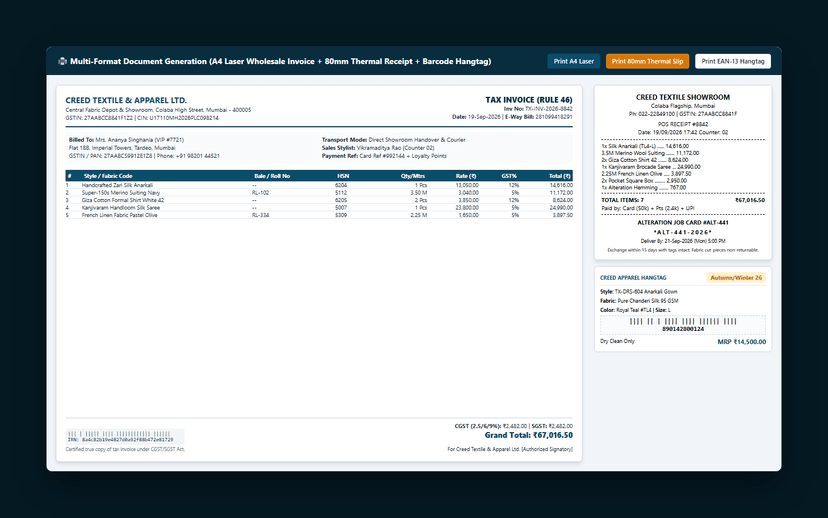Click the Kanjivaram Handloom Silk Saree row
This screenshot has height=518, width=828.
coord(319,208)
